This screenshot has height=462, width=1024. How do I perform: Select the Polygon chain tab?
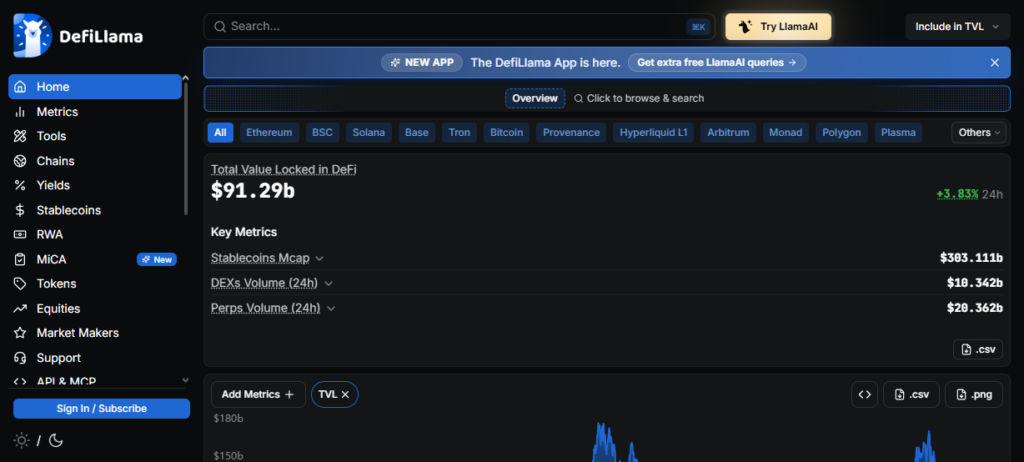point(842,133)
